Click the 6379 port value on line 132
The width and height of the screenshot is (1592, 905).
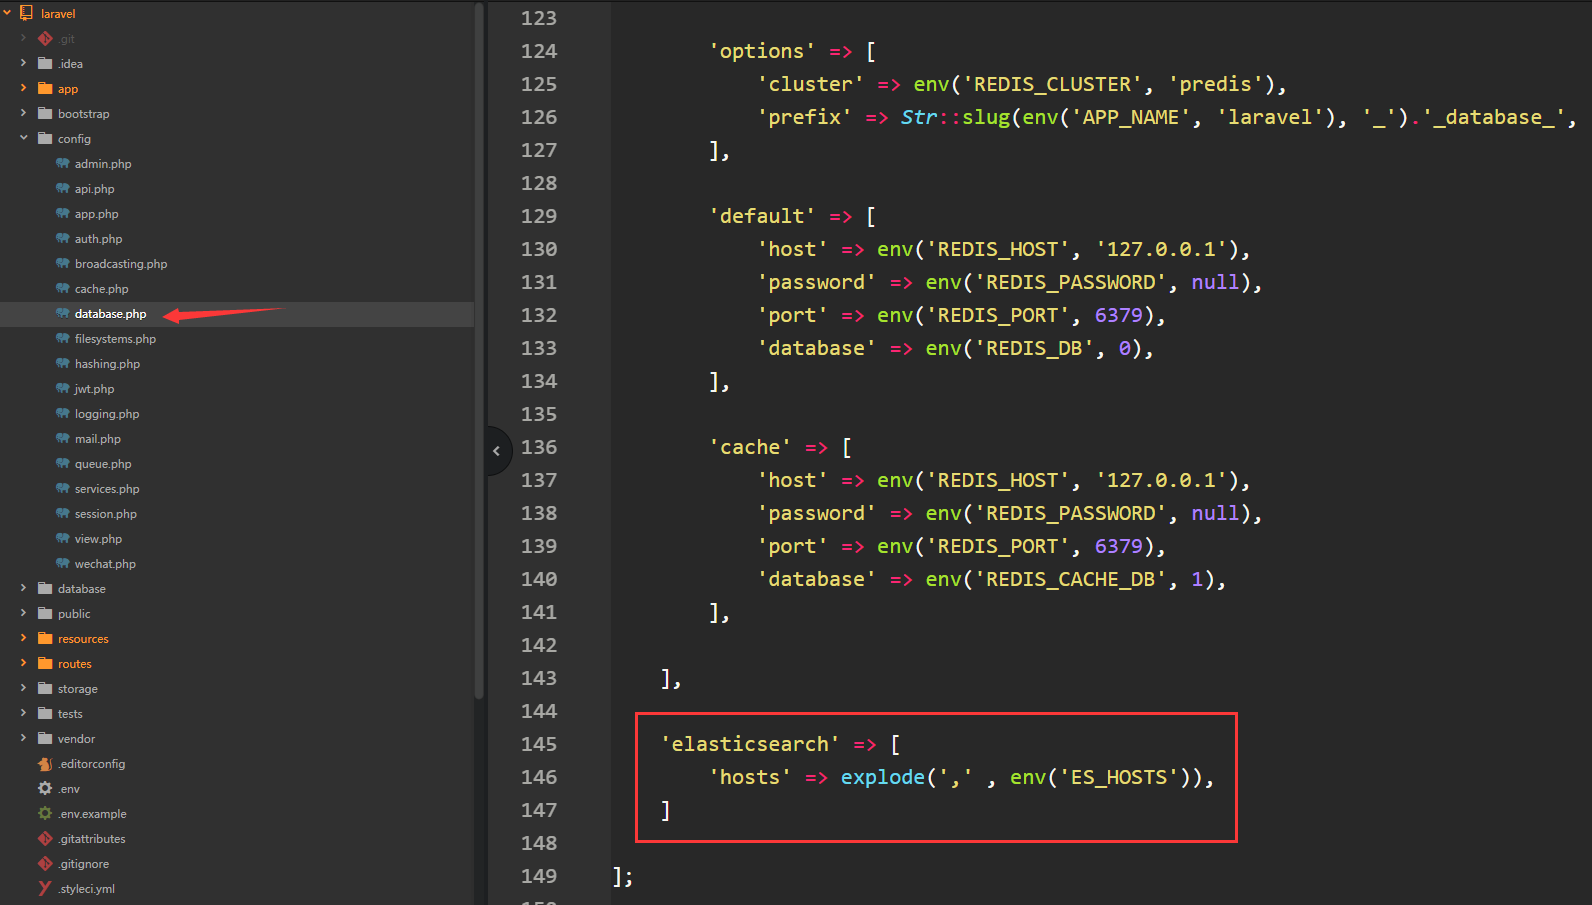click(1118, 315)
